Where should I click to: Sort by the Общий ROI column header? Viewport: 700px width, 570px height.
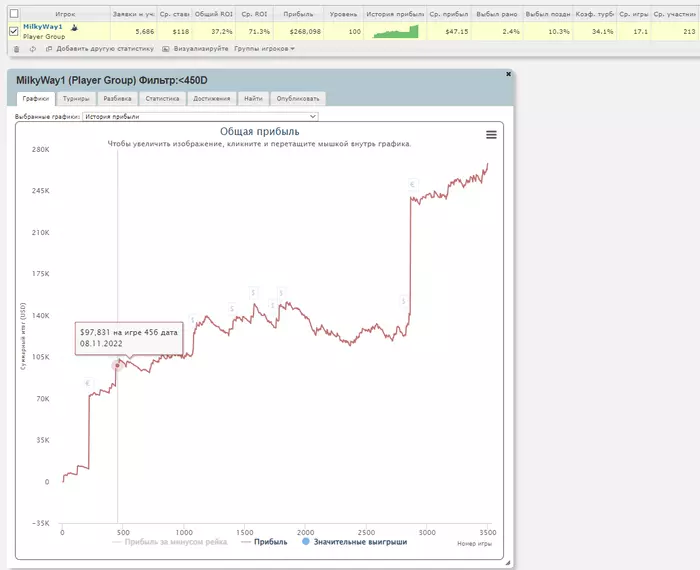click(213, 14)
